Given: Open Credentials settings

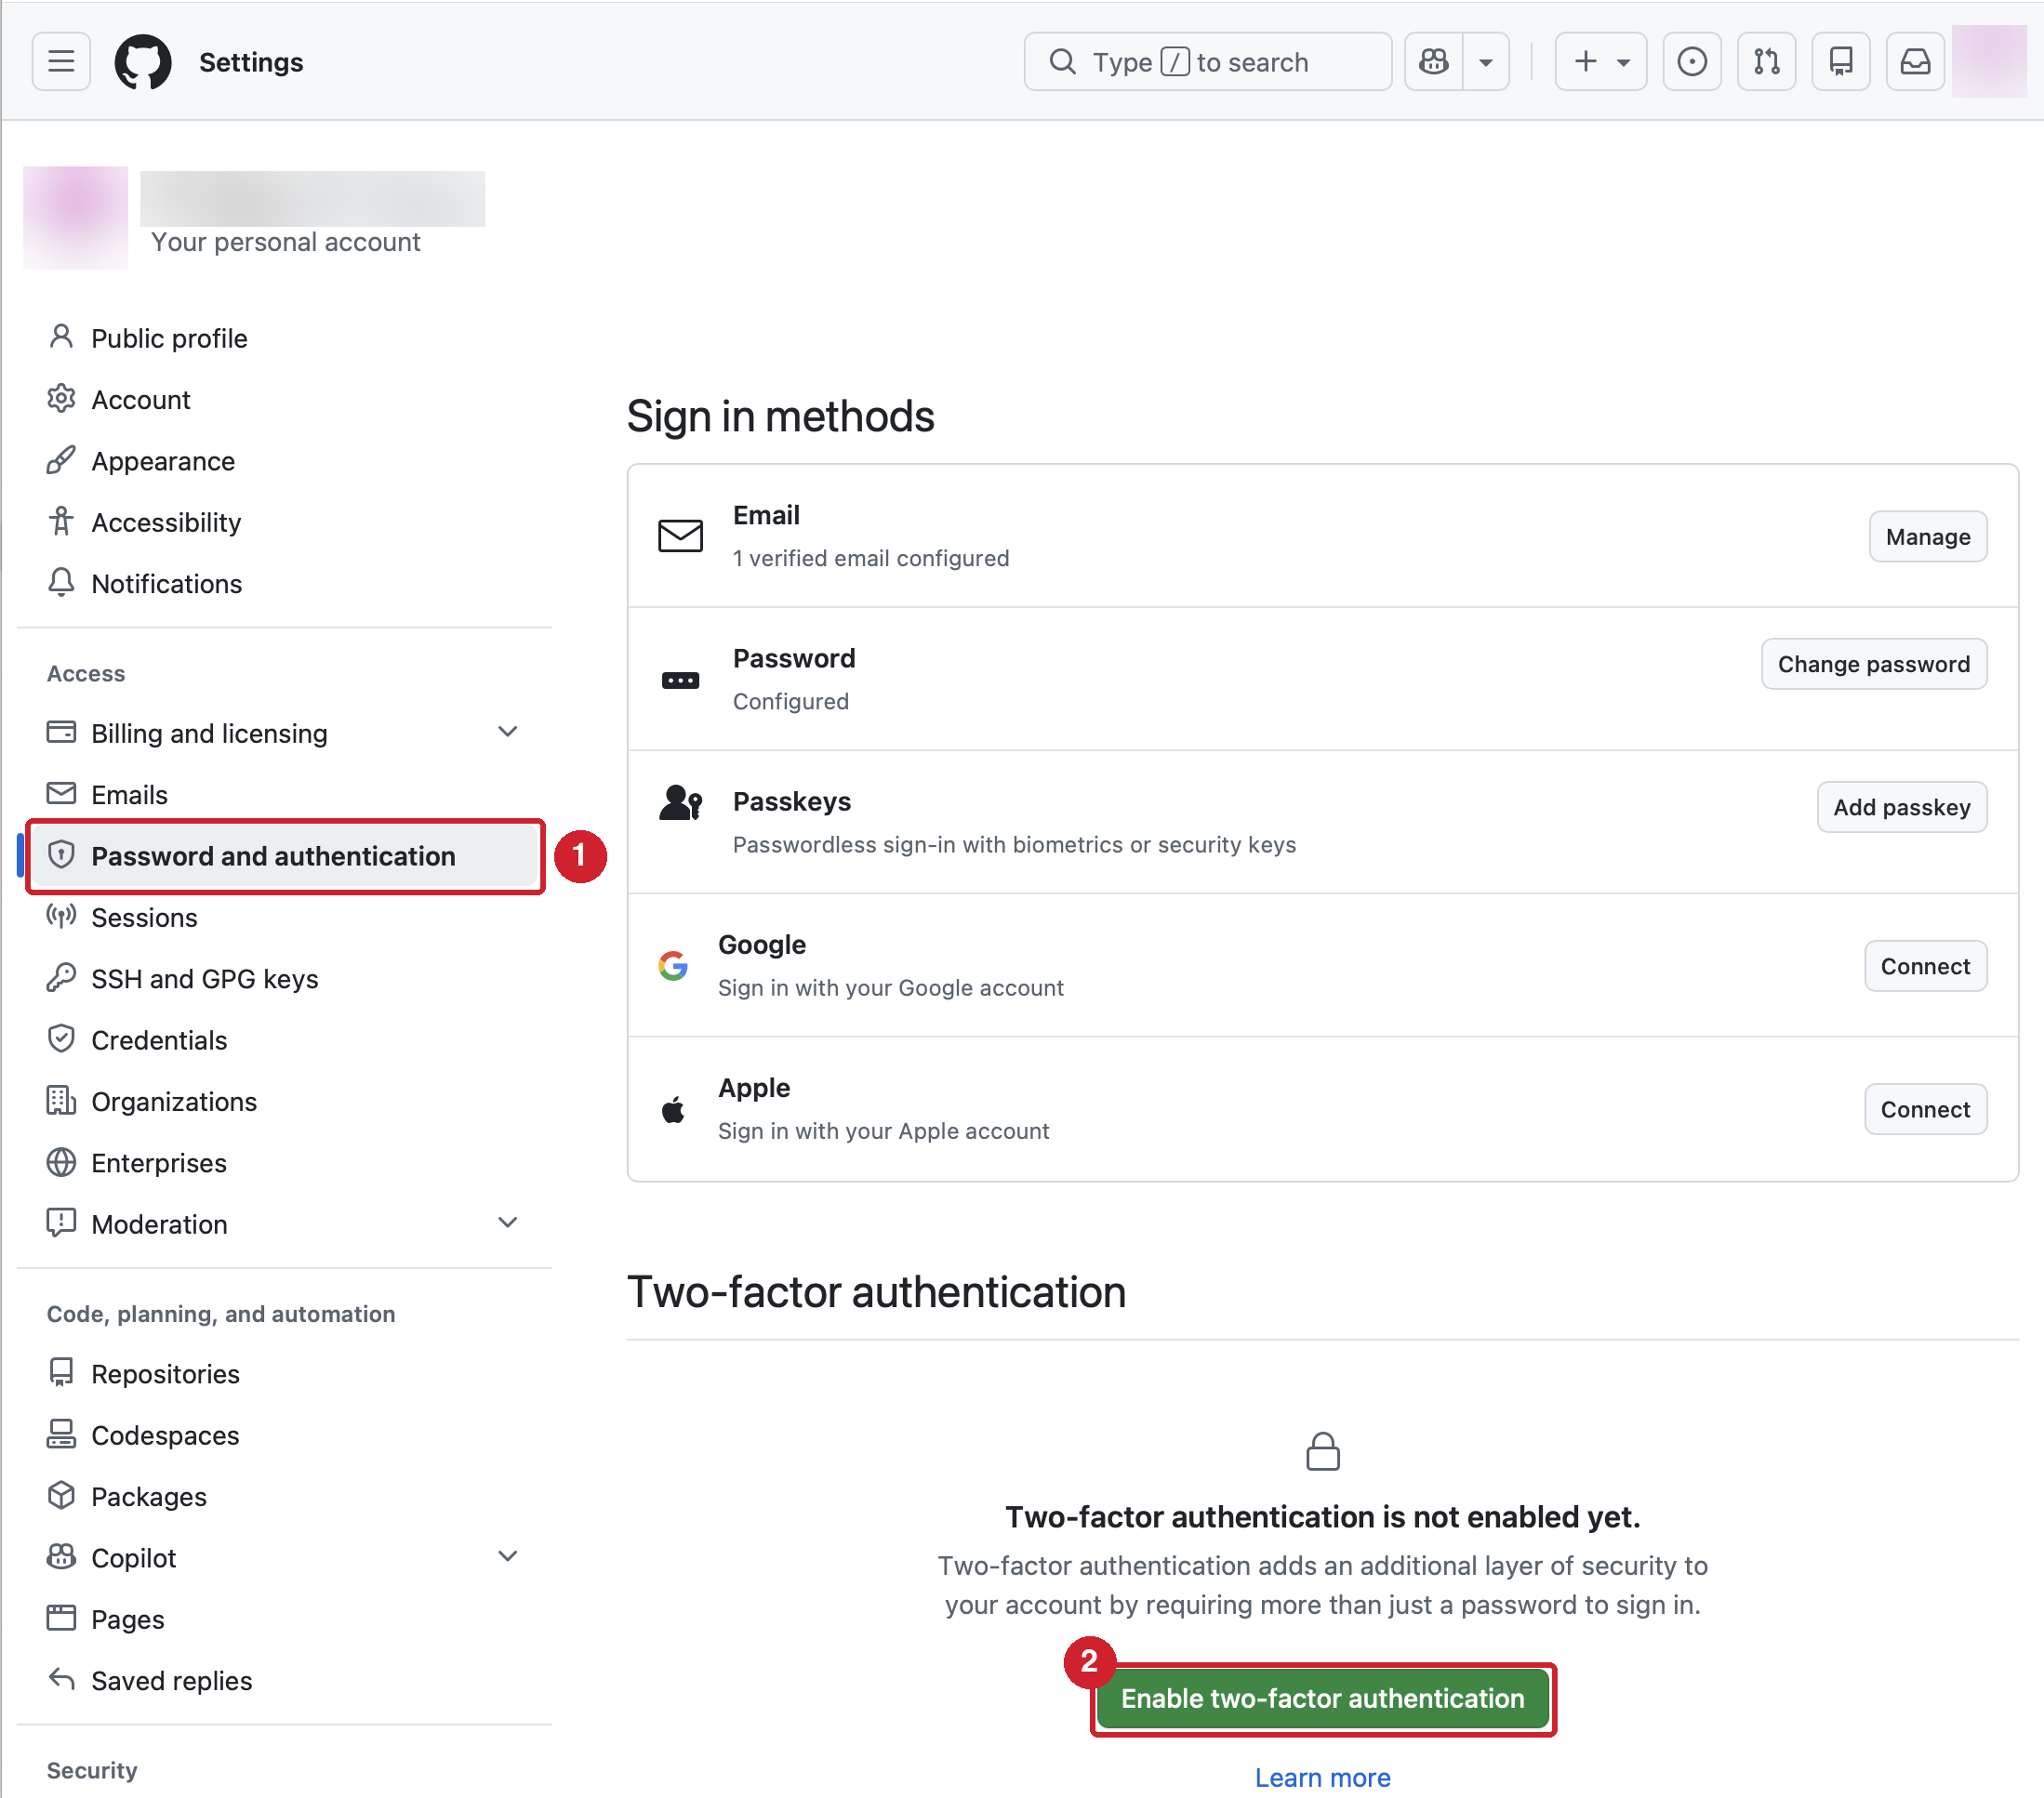Looking at the screenshot, I should click(x=285, y=1040).
